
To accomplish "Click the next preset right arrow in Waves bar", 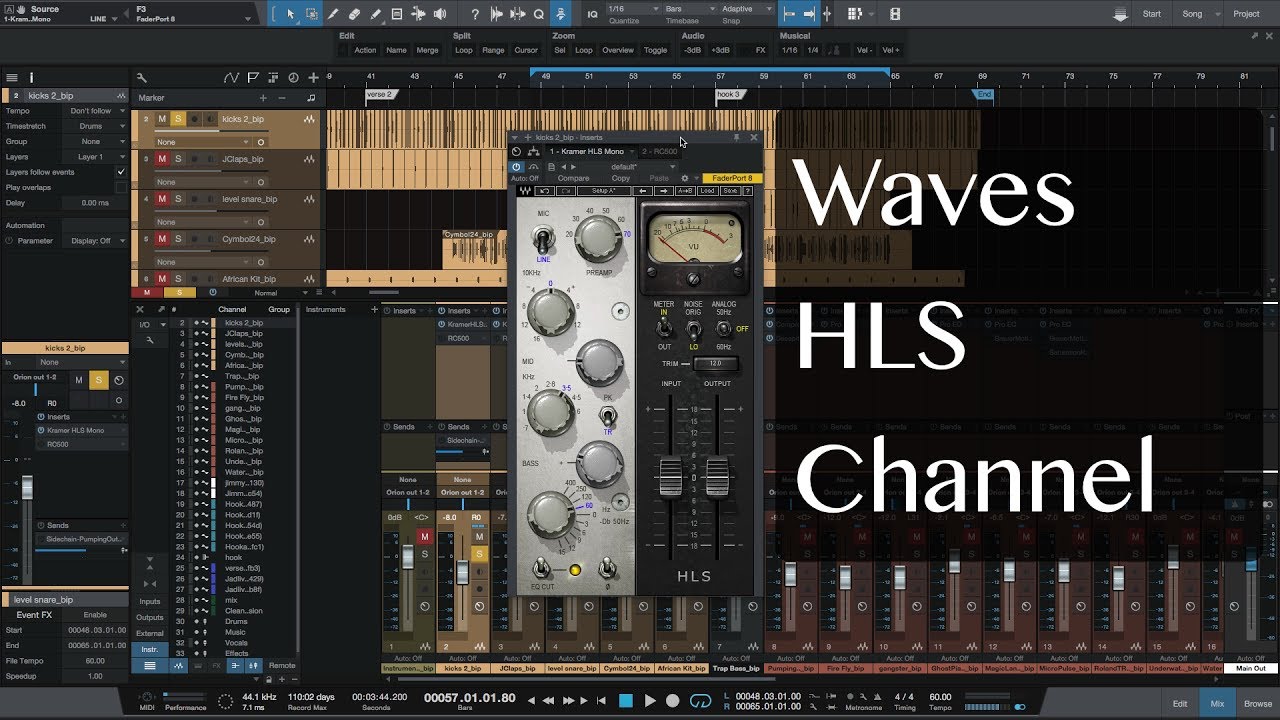I will (664, 190).
